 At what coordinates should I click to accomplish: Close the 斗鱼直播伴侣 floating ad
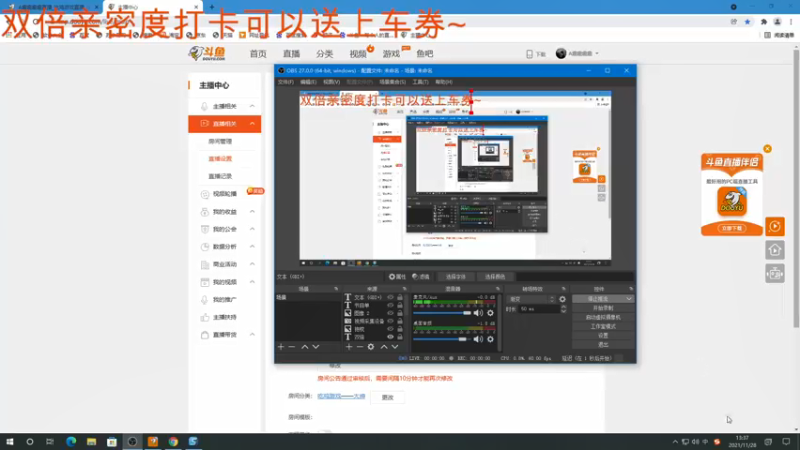tap(767, 148)
